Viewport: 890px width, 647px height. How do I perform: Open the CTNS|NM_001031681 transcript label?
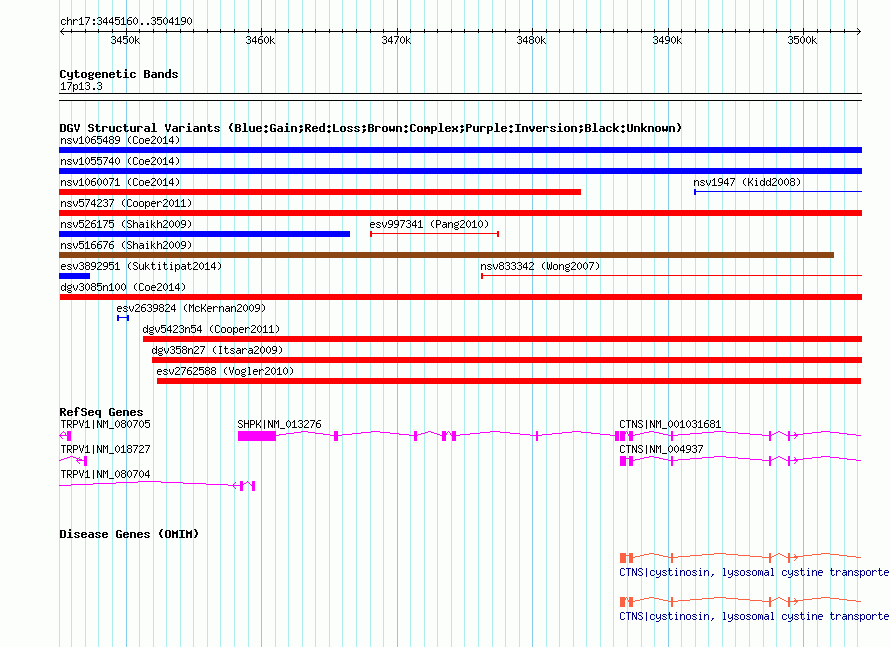pos(670,424)
